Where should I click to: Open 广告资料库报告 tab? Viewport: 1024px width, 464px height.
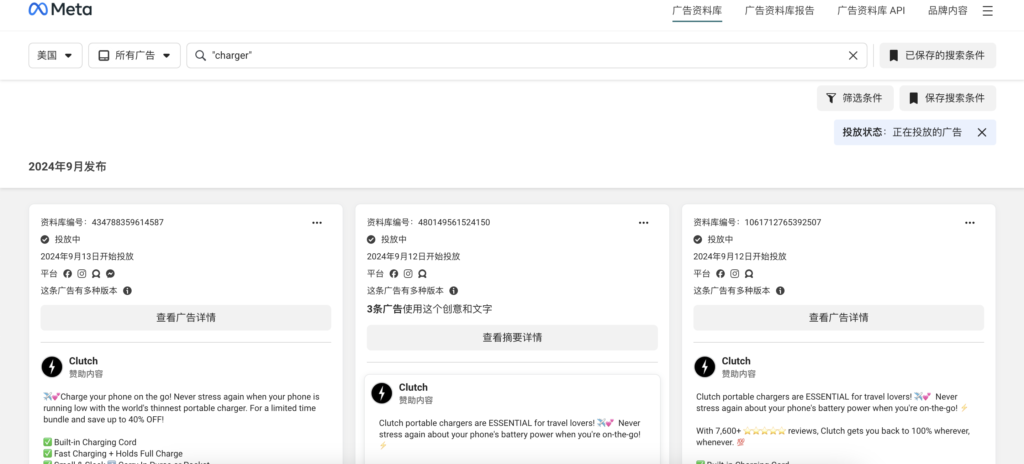780,10
